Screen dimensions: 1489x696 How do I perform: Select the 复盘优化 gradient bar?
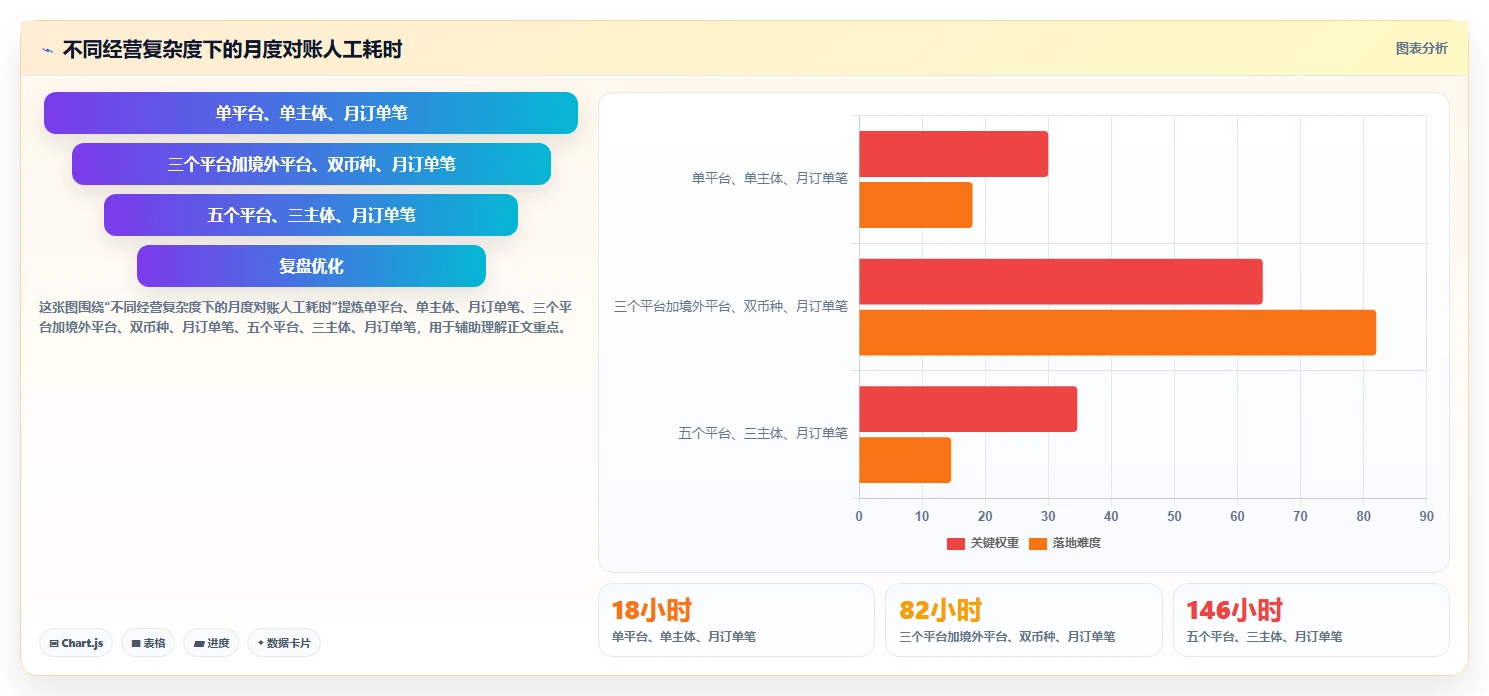pos(311,266)
